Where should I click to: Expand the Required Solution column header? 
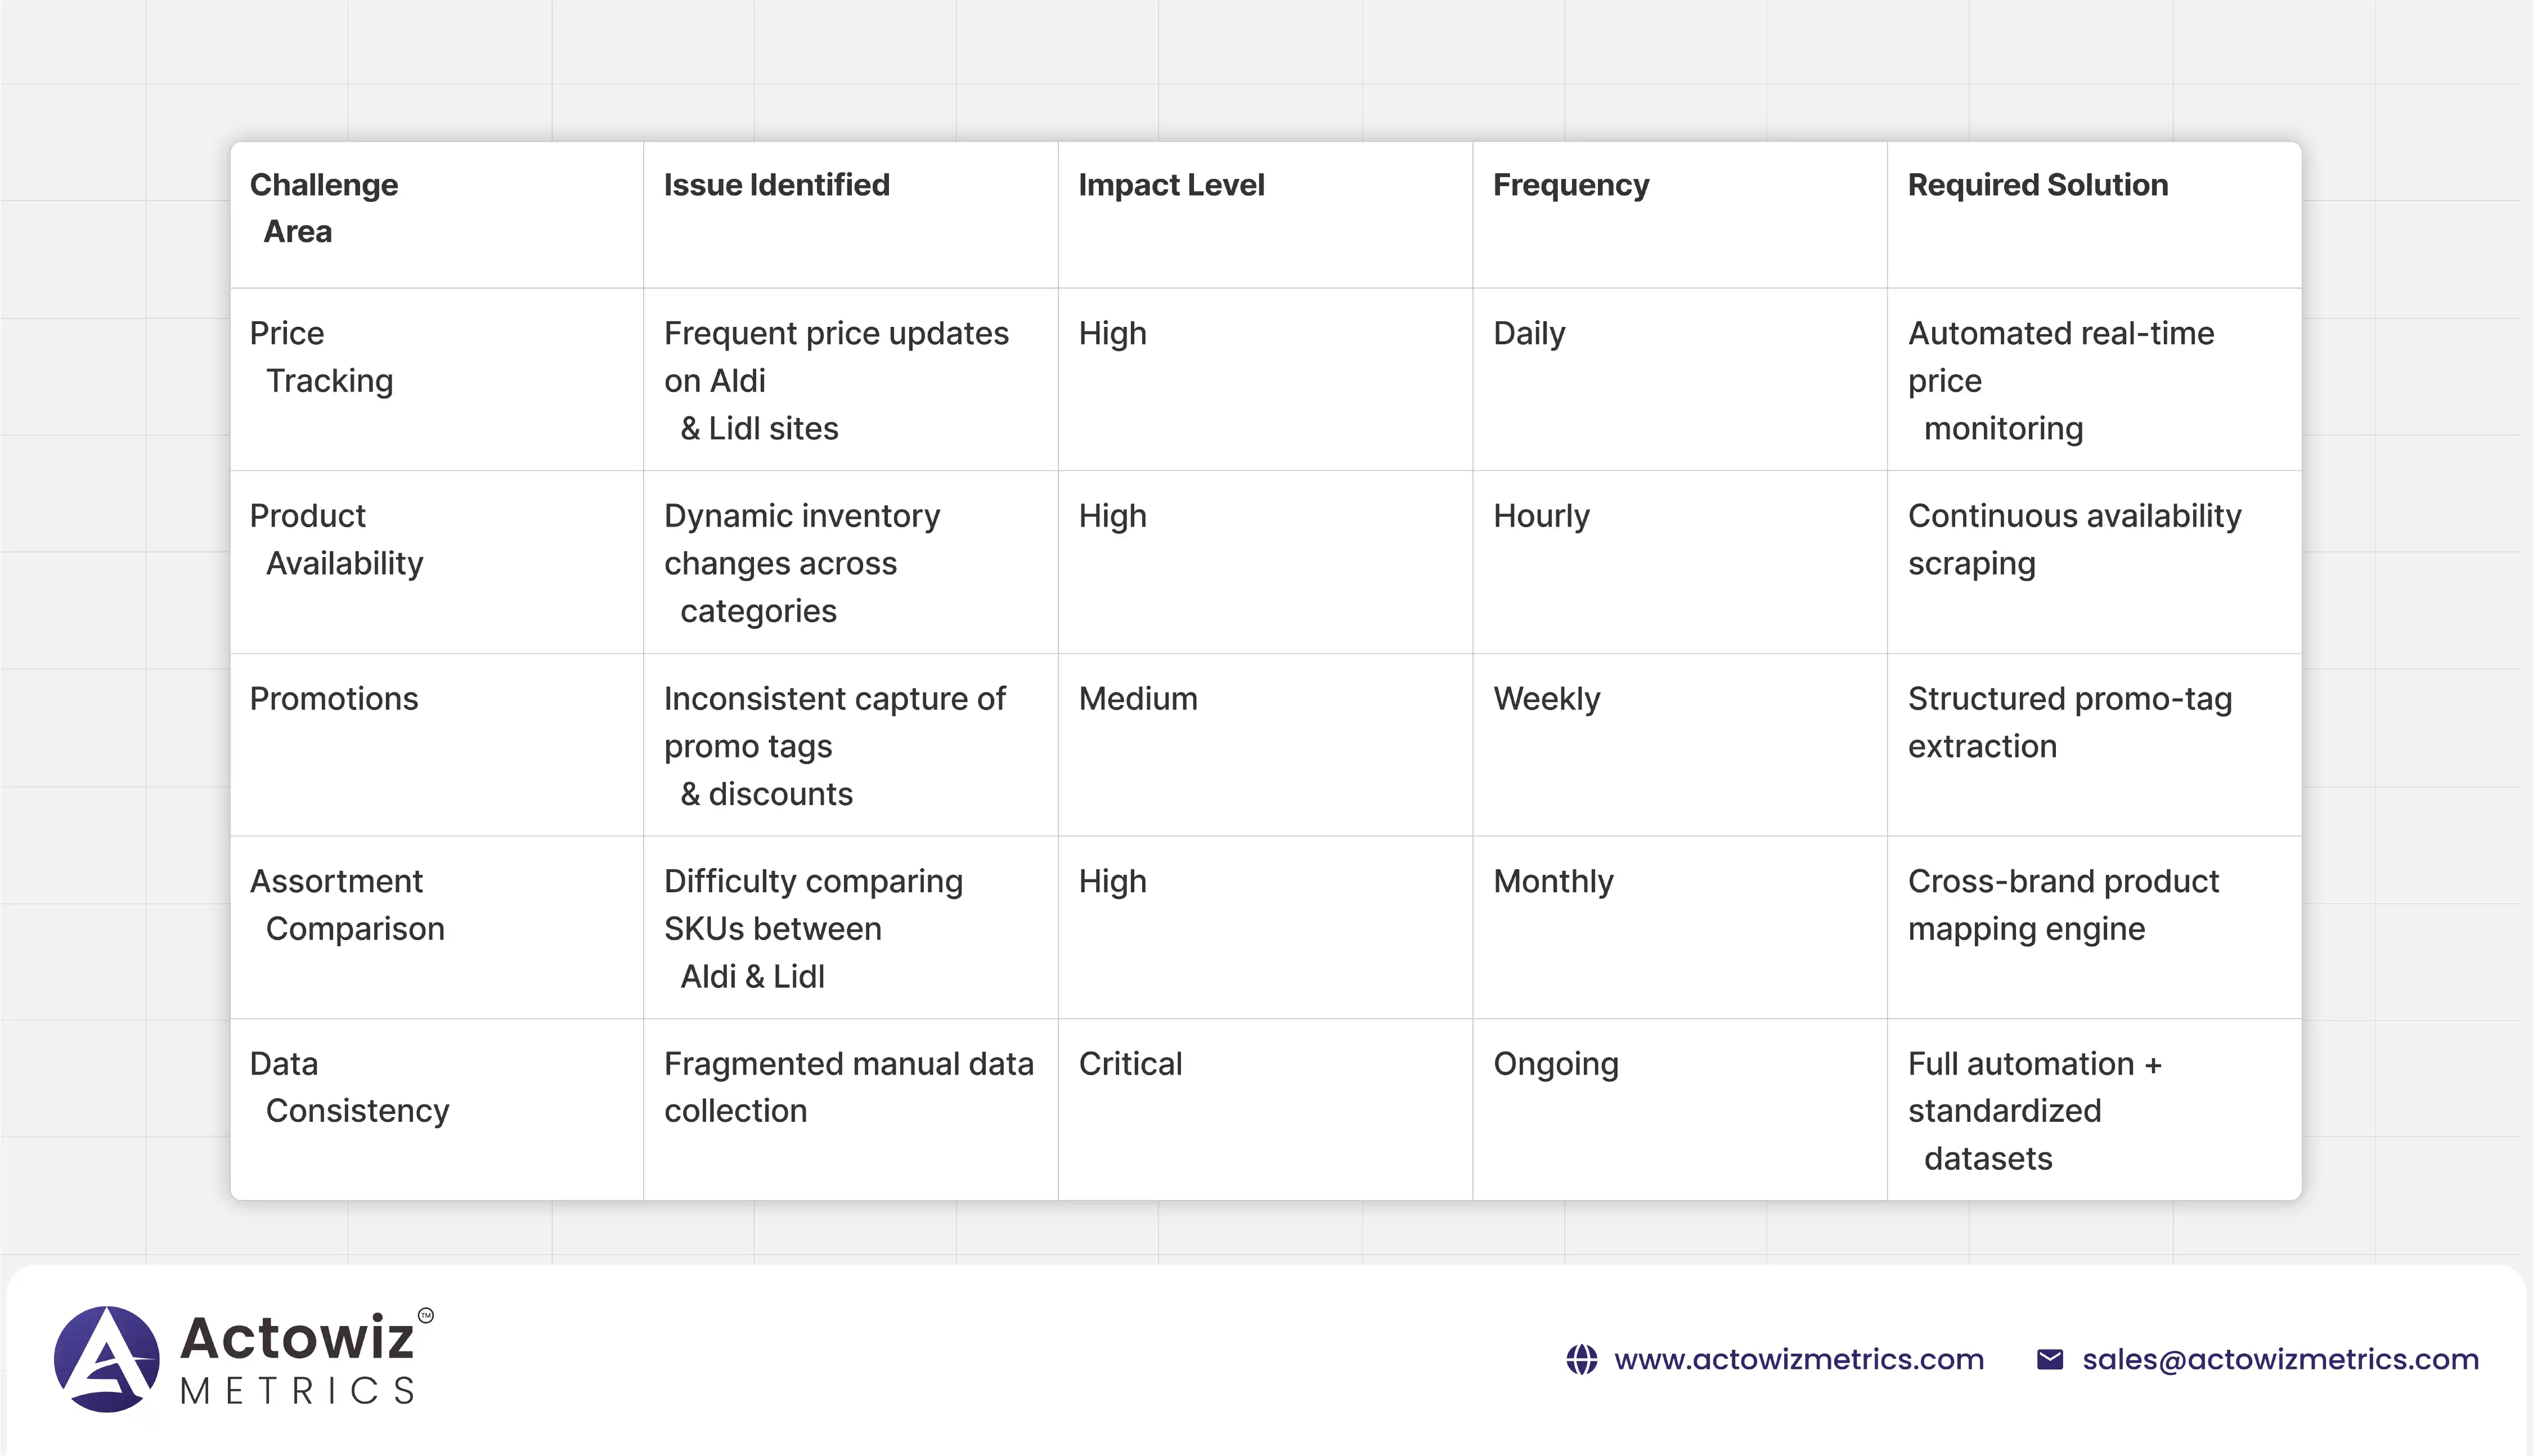click(2037, 185)
